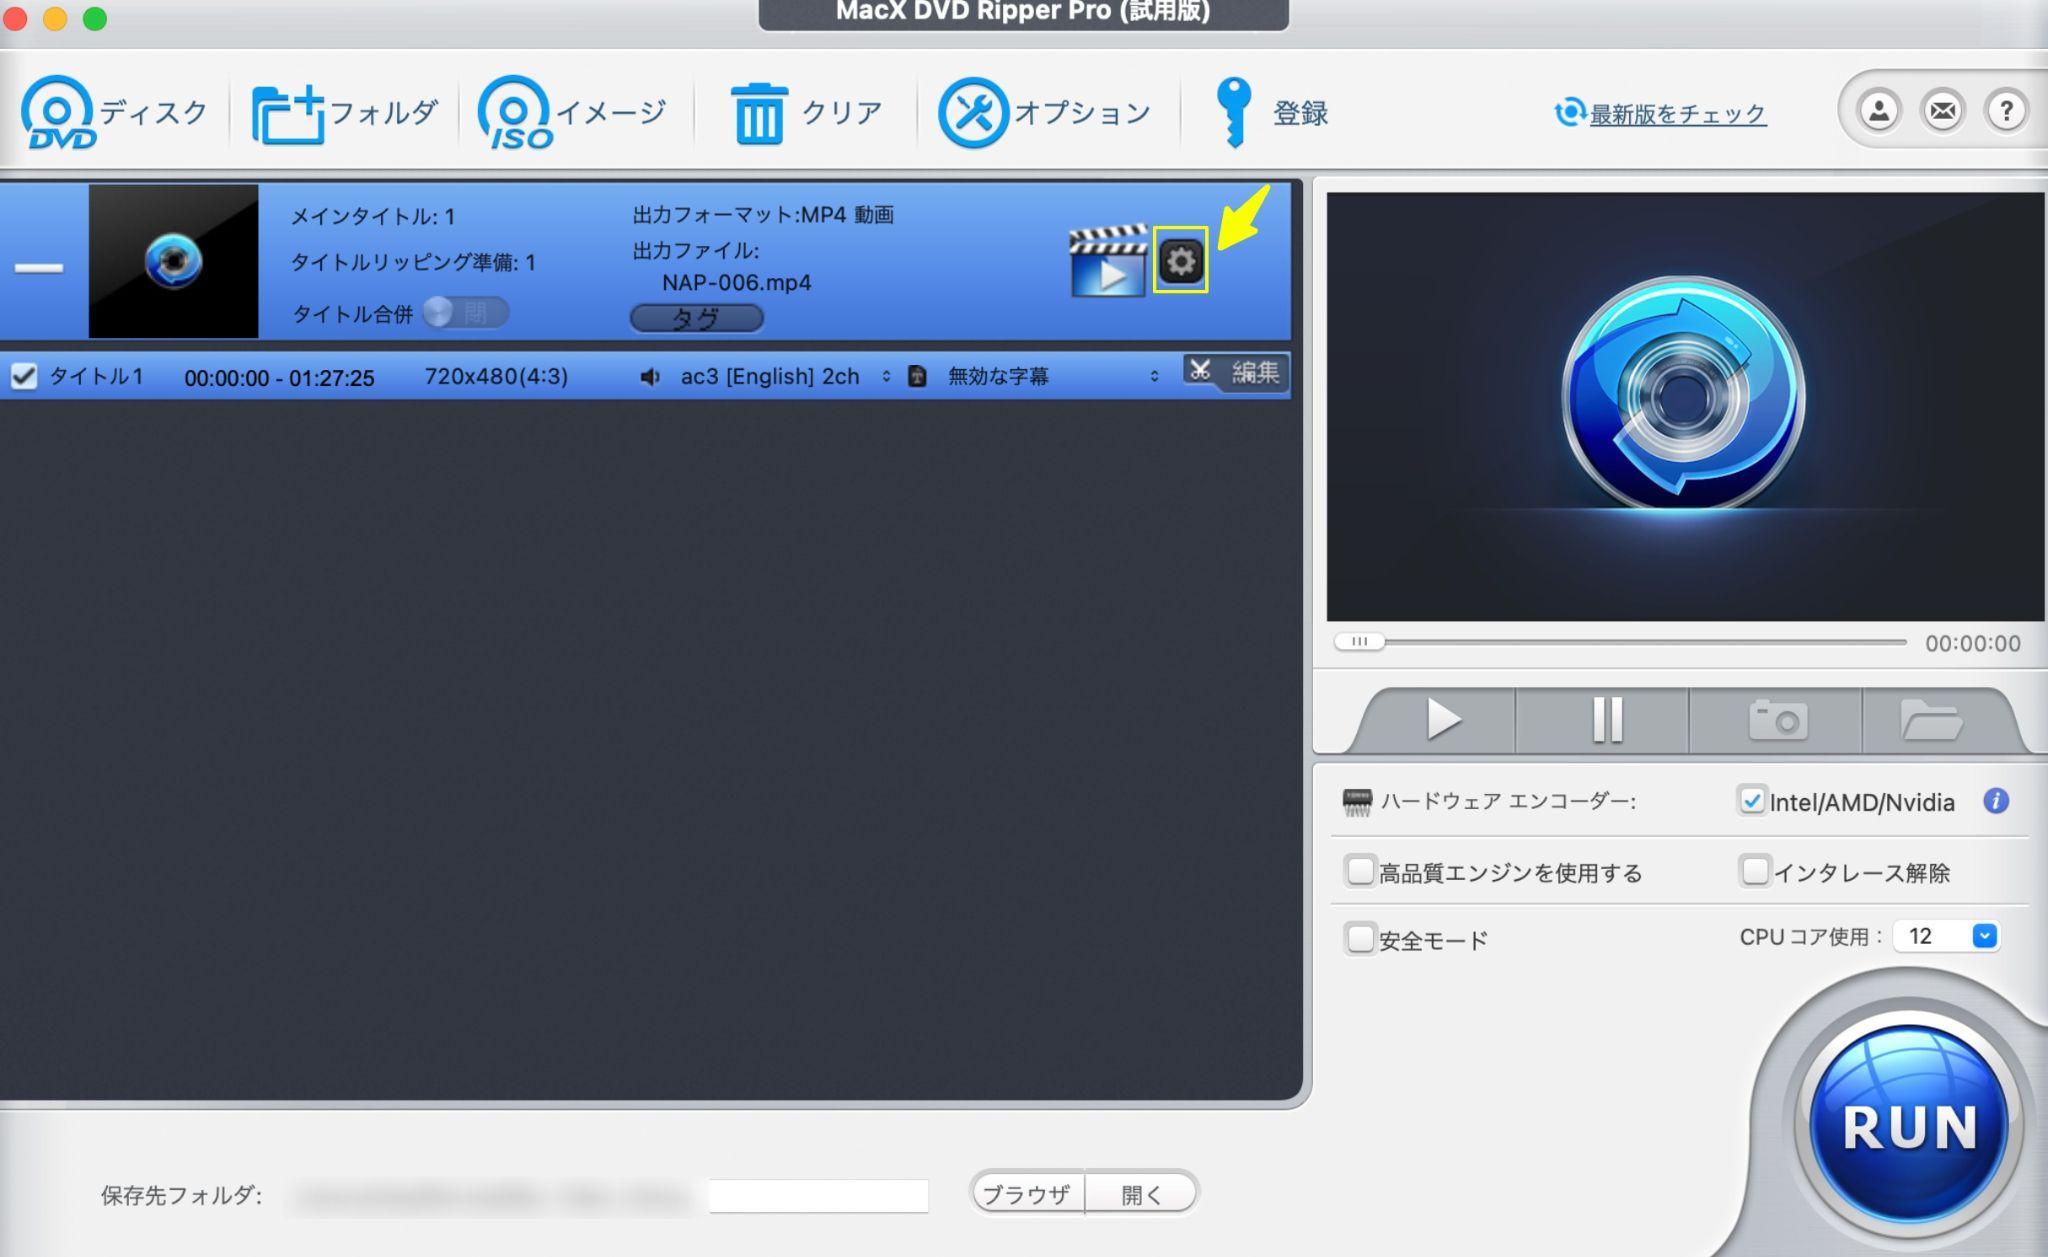Open the user account icon
The height and width of the screenshot is (1257, 2048).
coord(1879,111)
